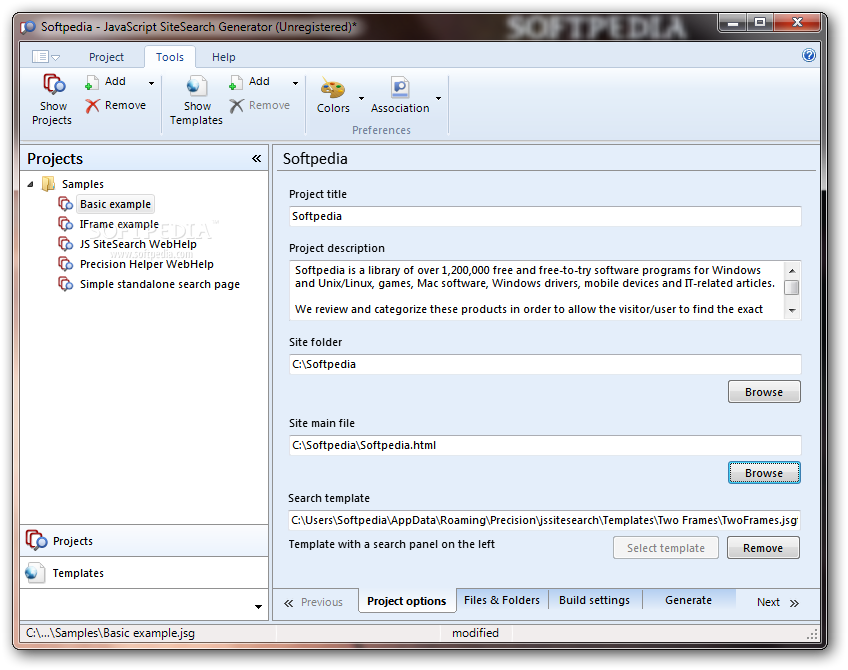
Task: Select Precision Helper WebHelp item
Action: pyautogui.click(x=147, y=264)
